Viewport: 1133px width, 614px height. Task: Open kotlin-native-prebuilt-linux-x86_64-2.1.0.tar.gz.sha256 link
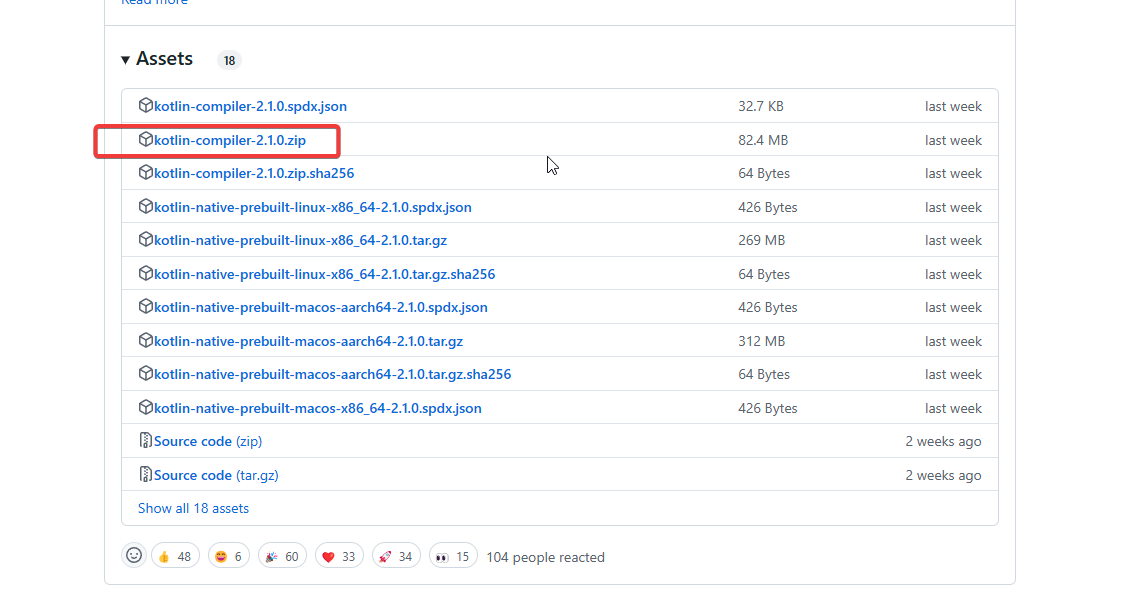[x=324, y=274]
